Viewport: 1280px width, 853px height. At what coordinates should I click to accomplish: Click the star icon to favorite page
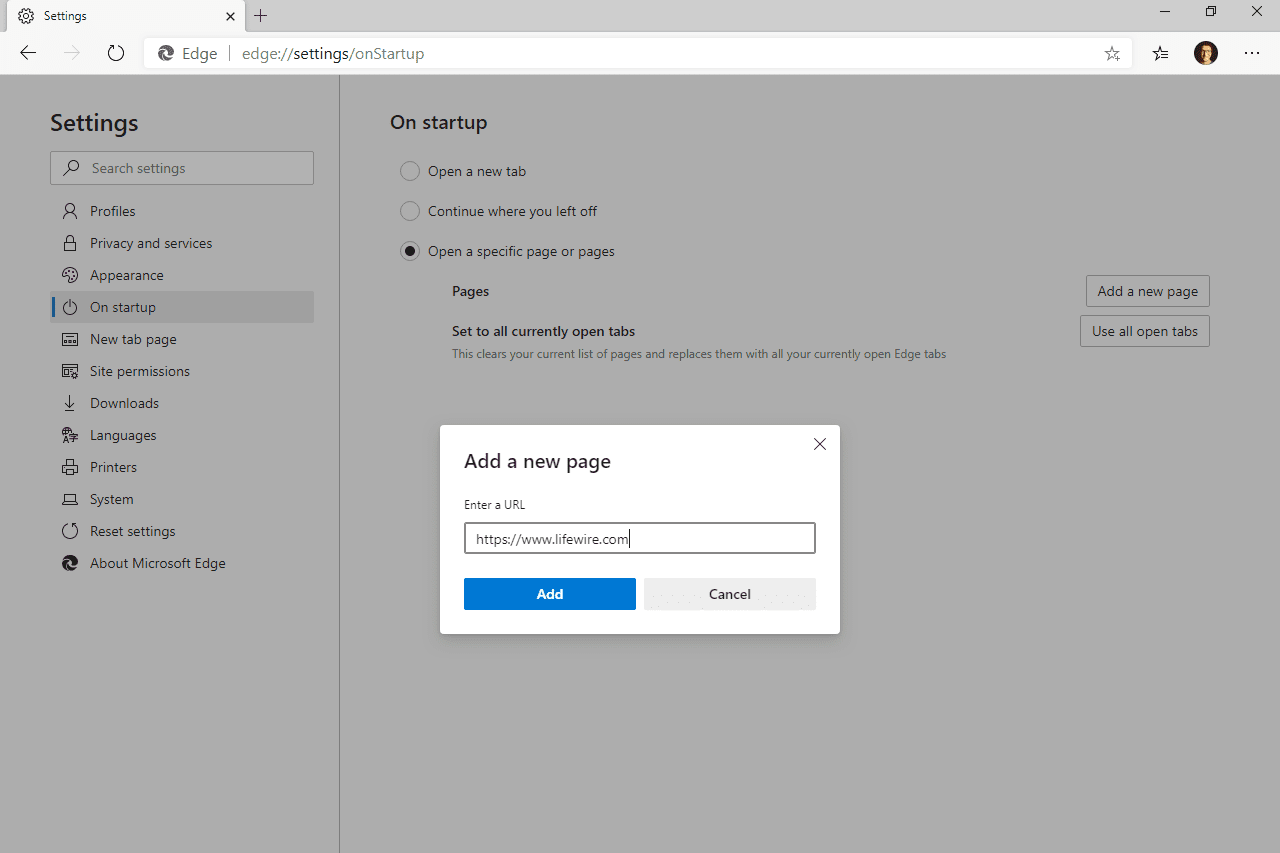click(1112, 54)
